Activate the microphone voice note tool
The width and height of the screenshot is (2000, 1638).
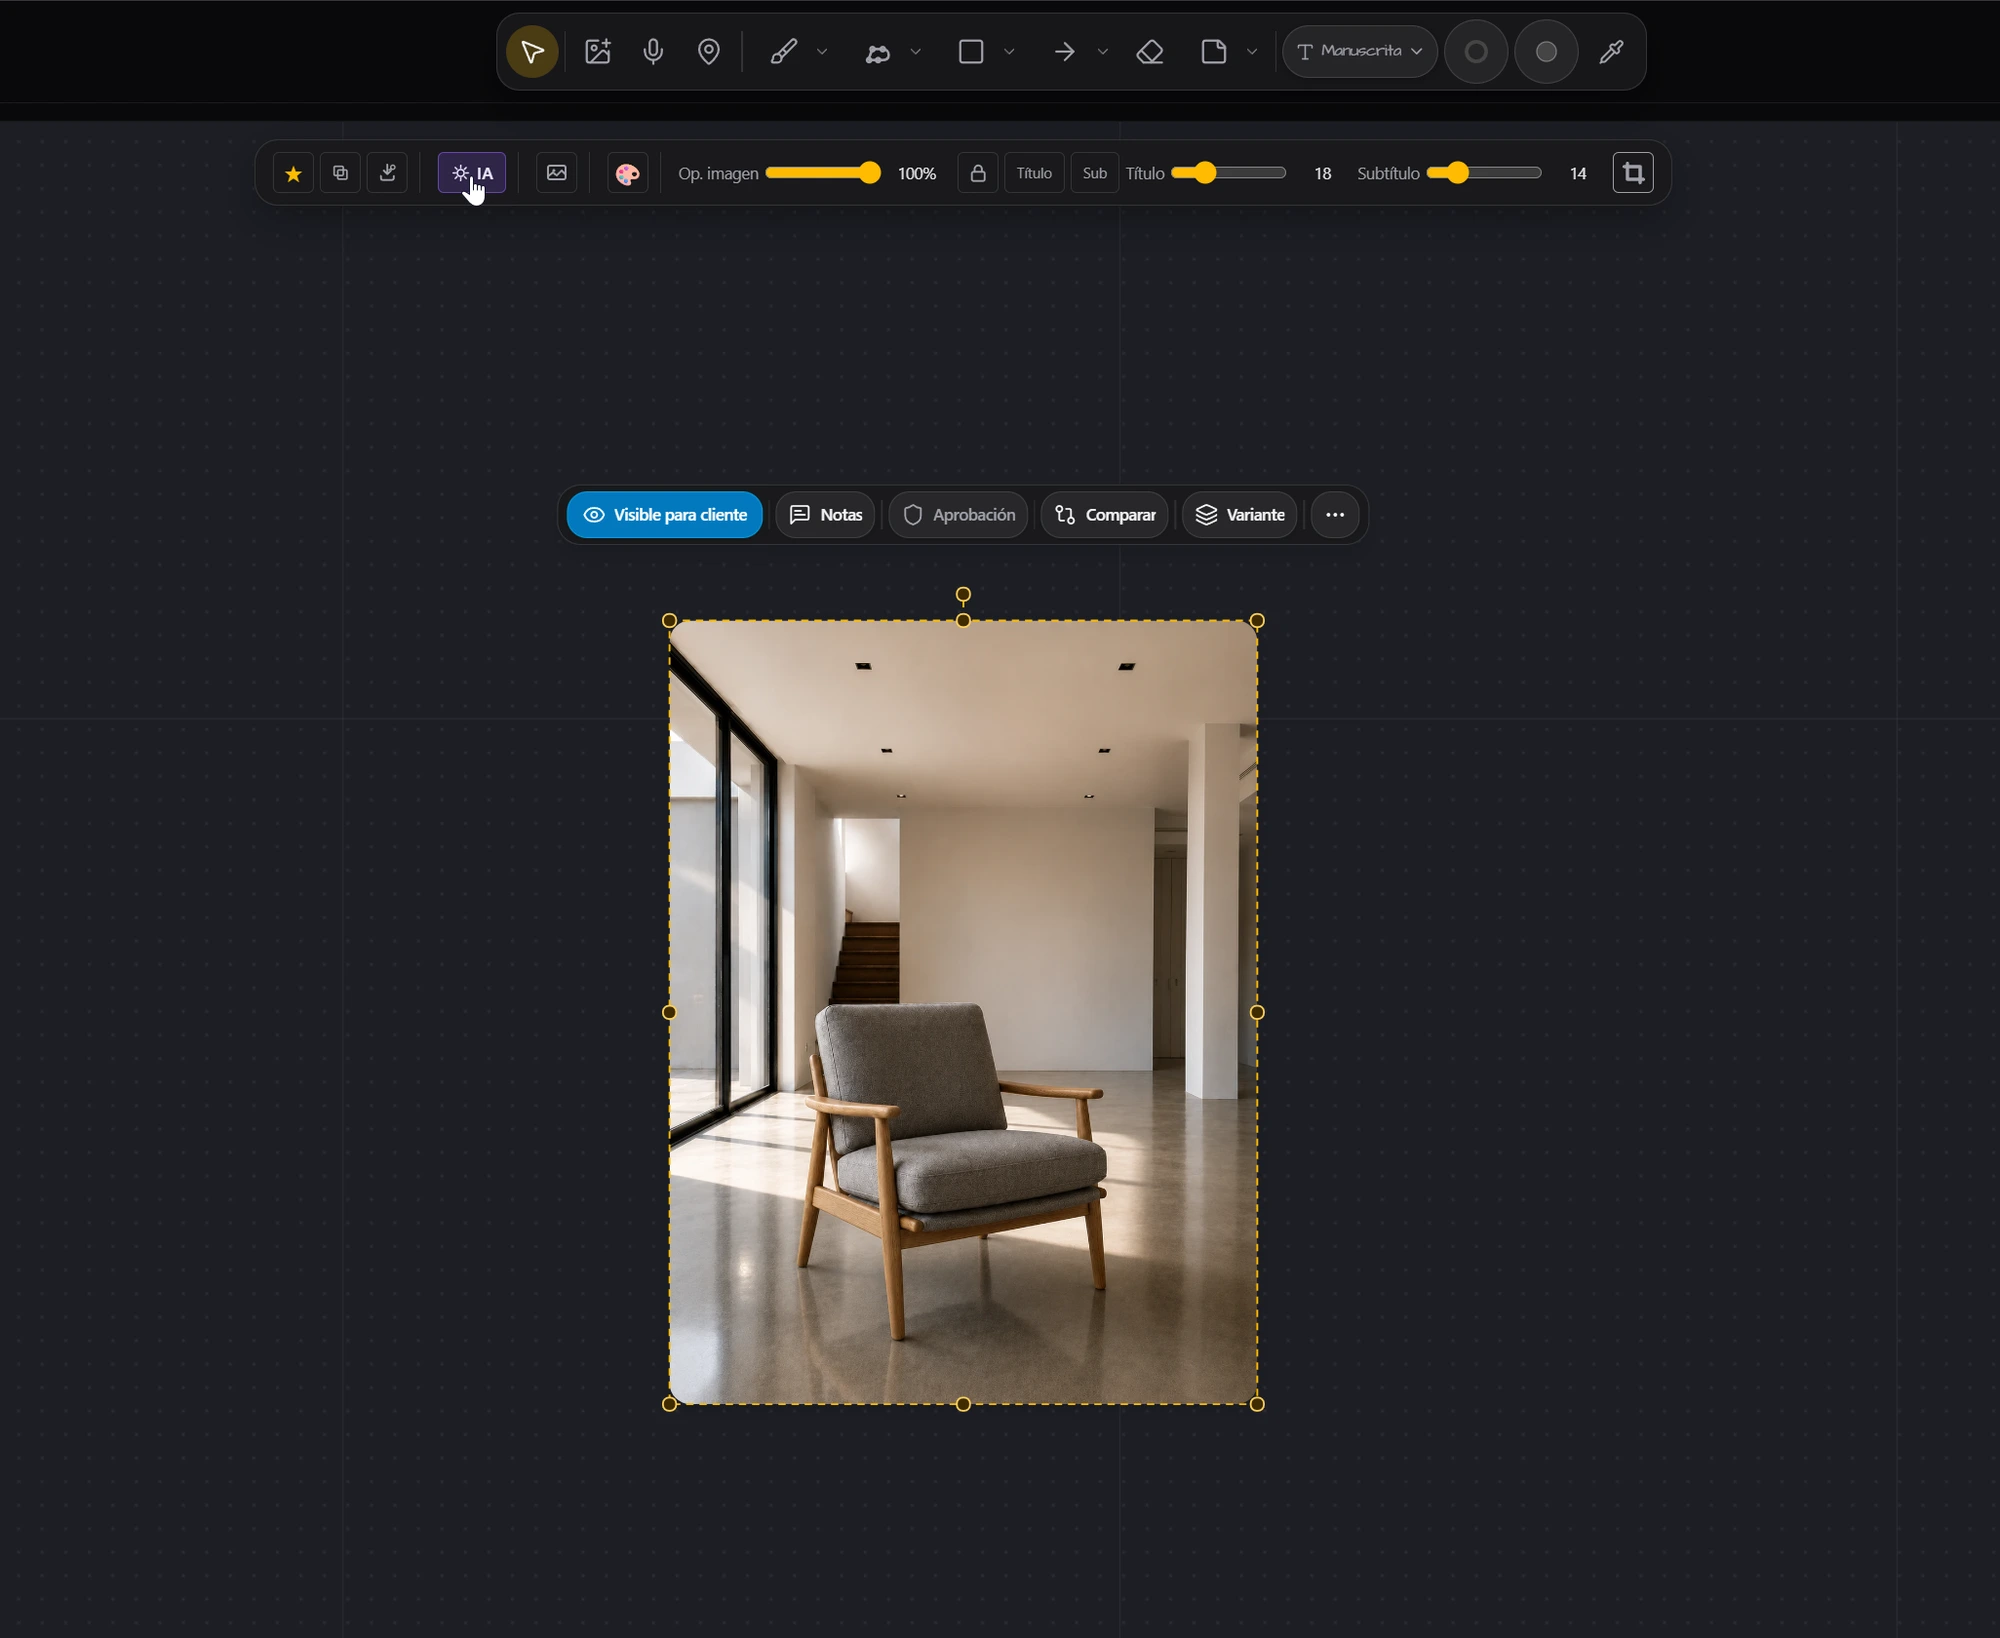[653, 51]
